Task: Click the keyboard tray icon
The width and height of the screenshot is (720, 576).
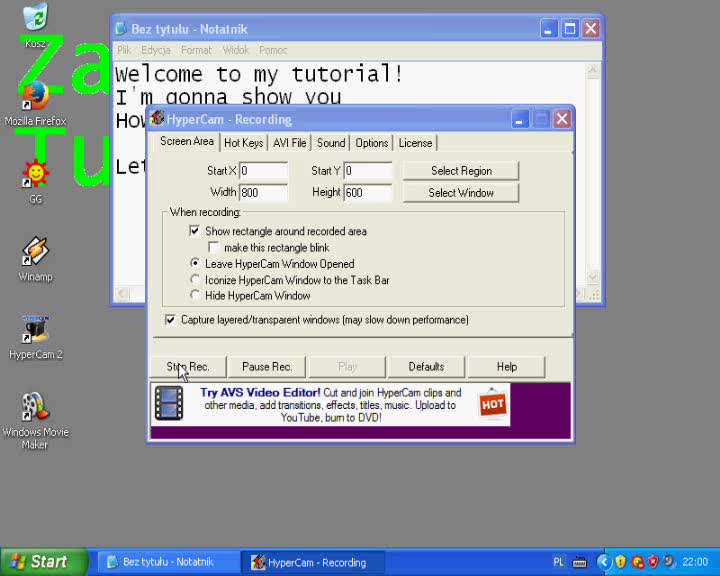Action: click(x=579, y=562)
